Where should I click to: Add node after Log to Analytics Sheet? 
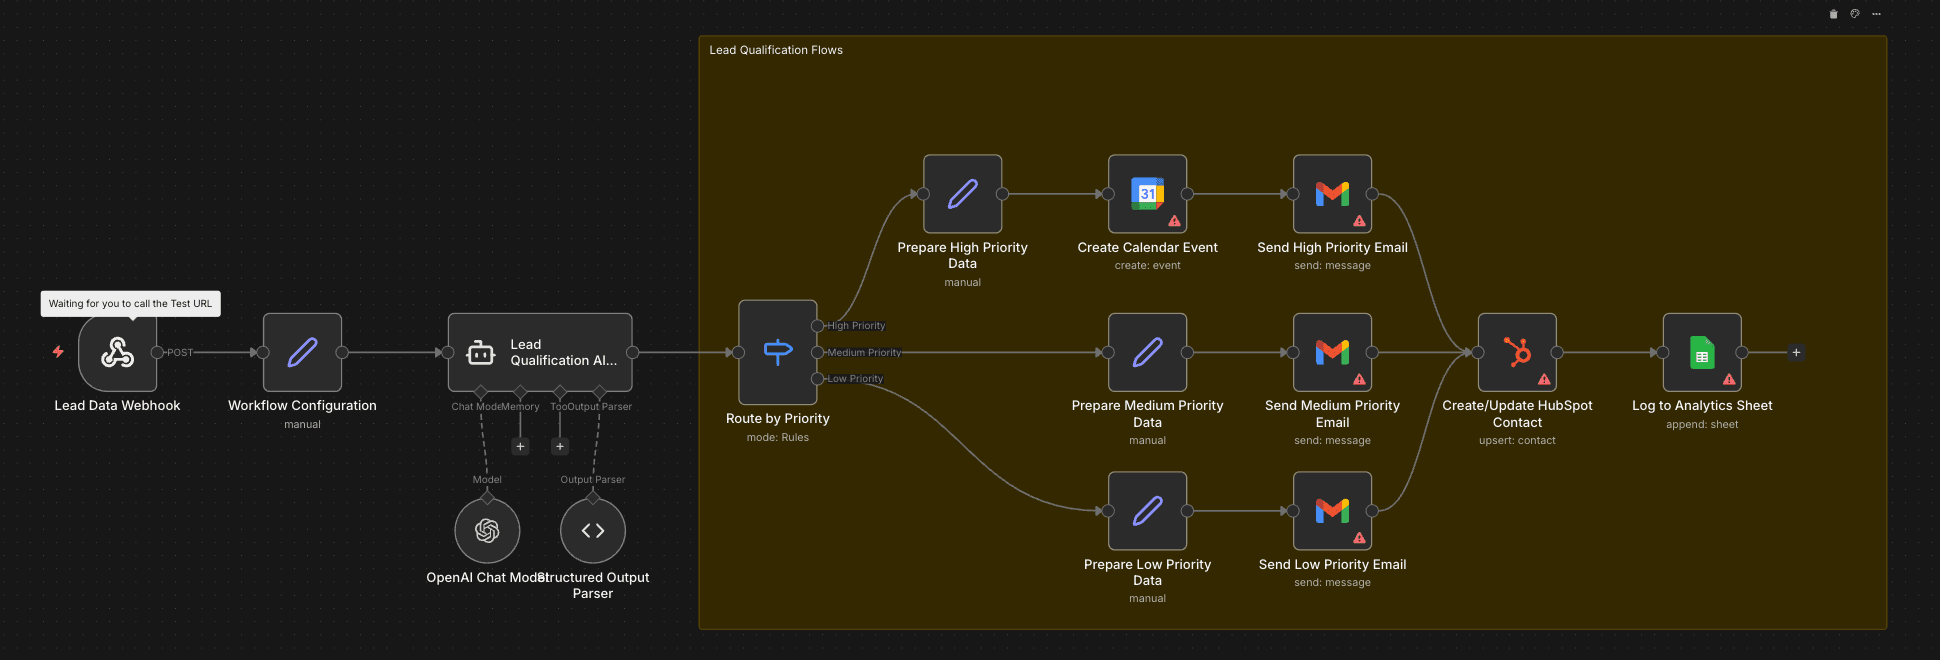click(1796, 352)
